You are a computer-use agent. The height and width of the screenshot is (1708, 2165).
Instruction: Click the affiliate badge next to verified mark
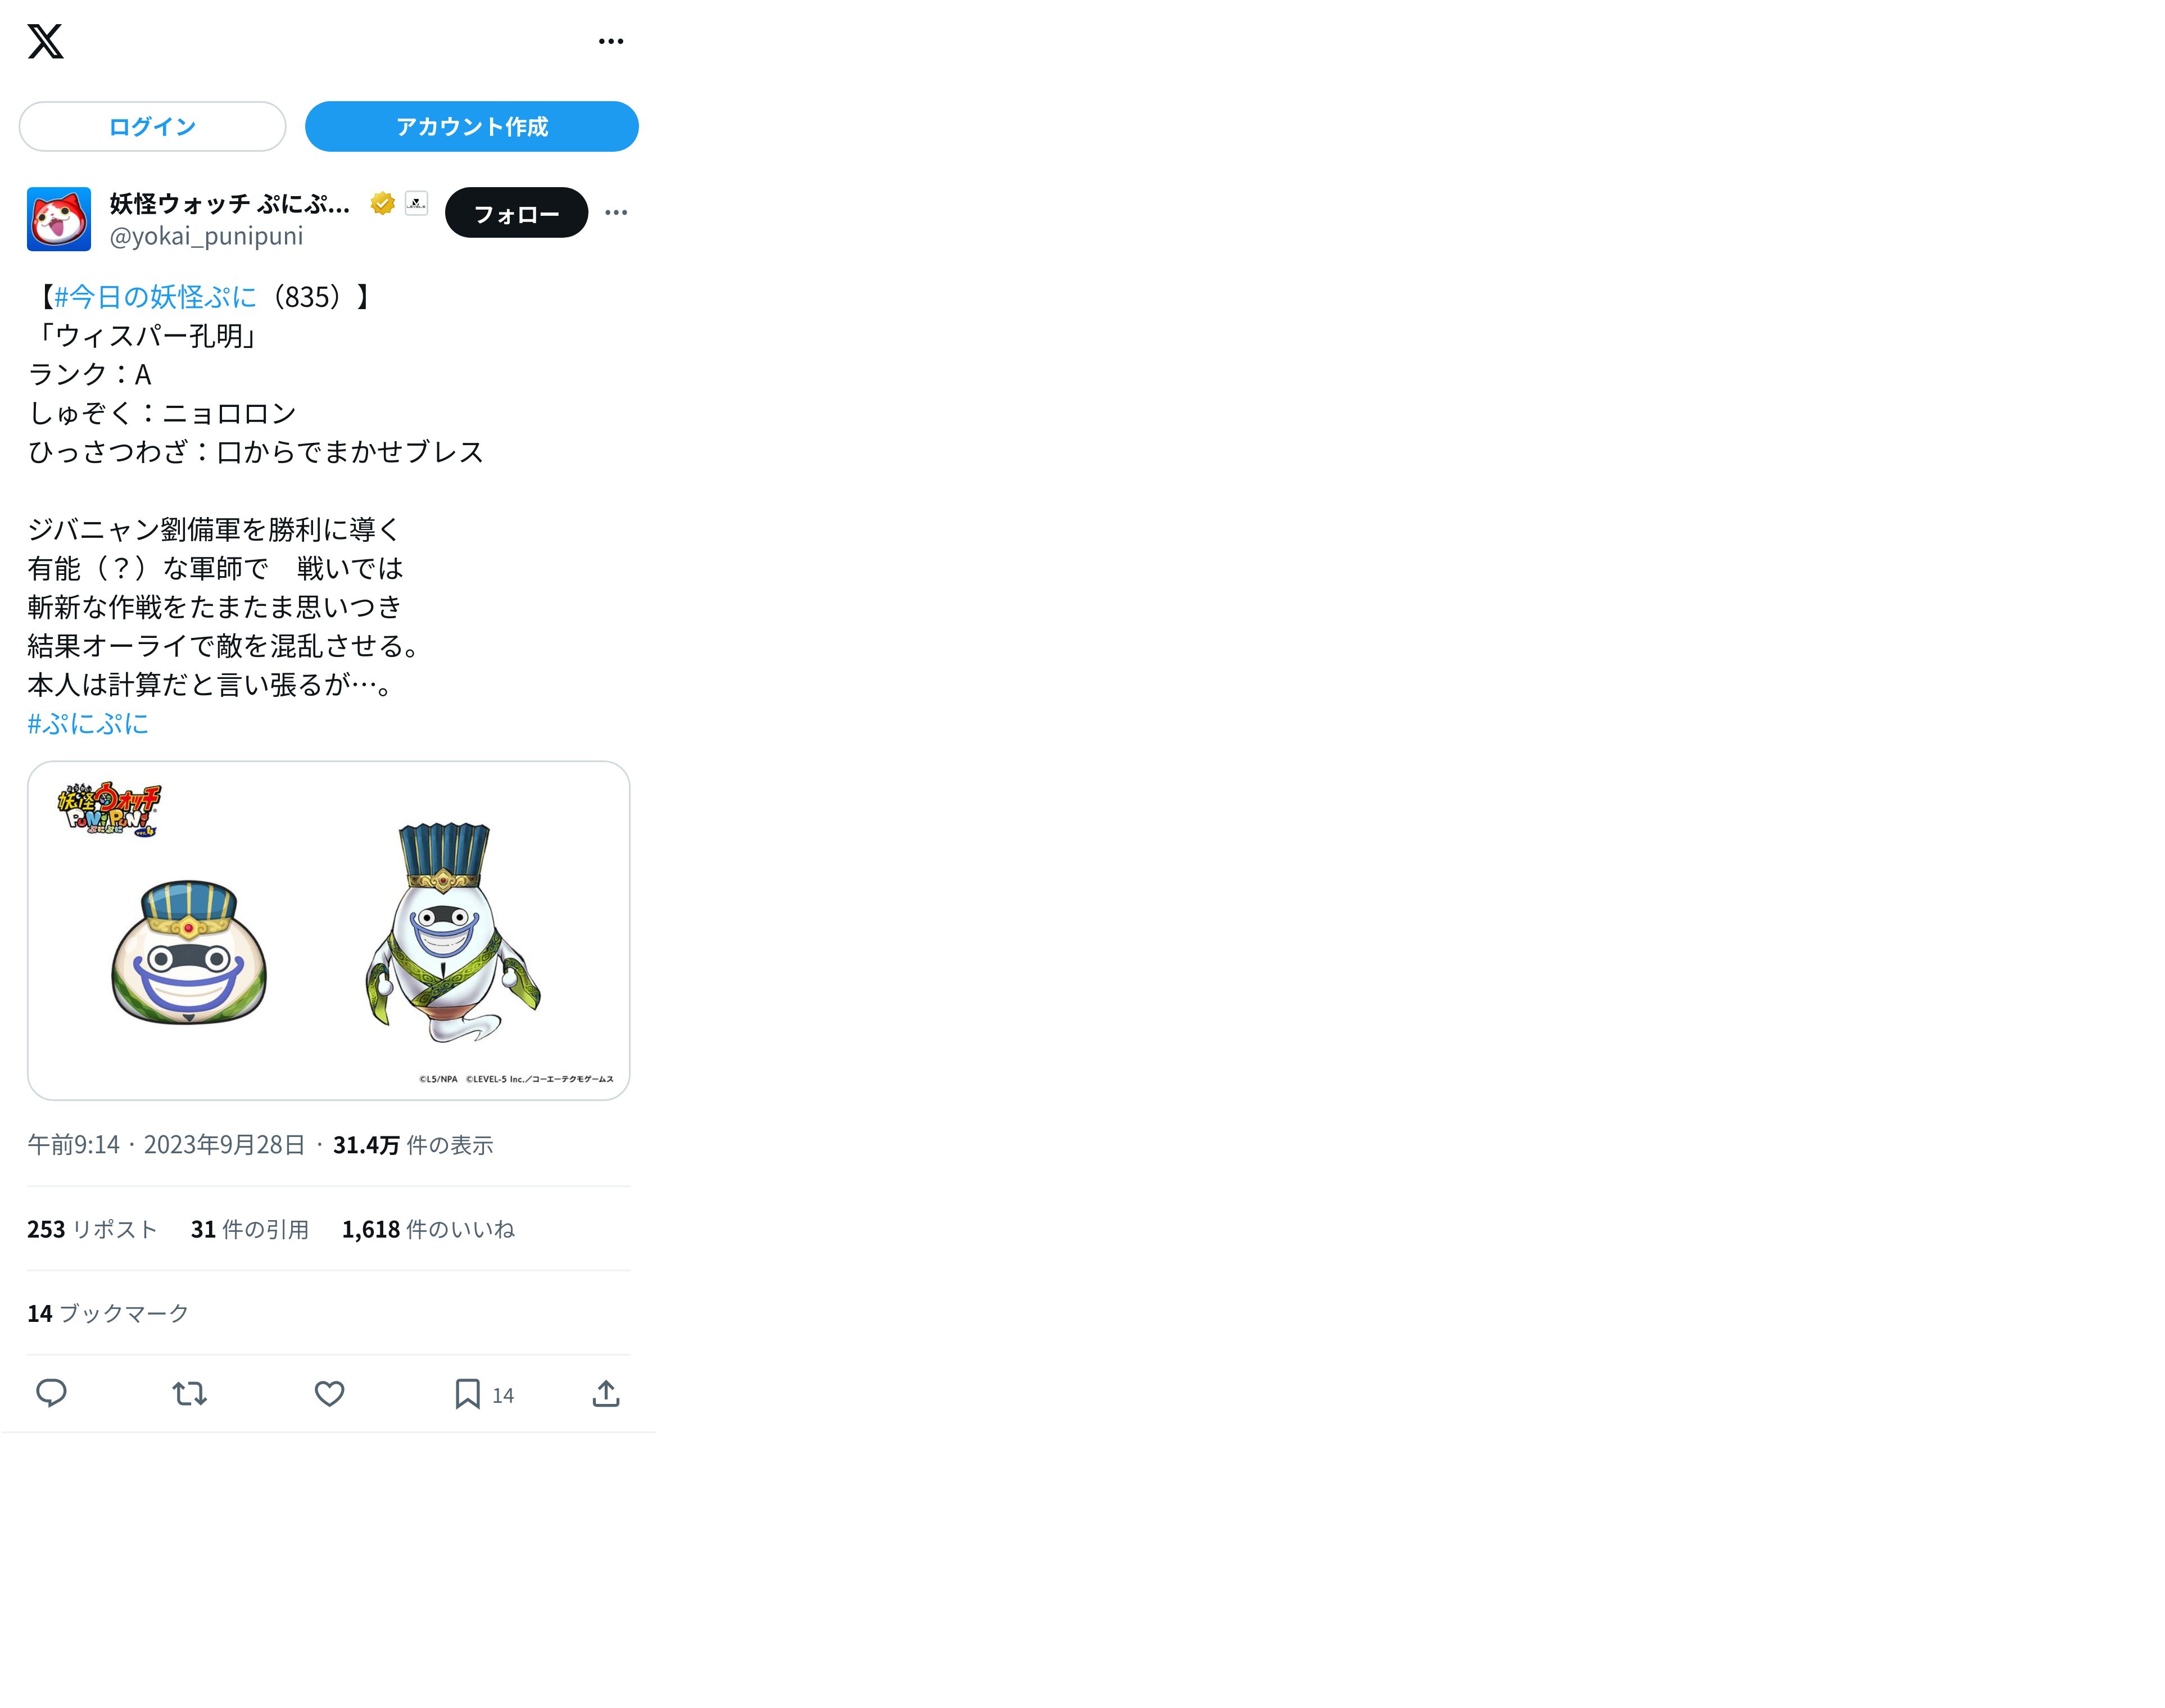coord(417,203)
